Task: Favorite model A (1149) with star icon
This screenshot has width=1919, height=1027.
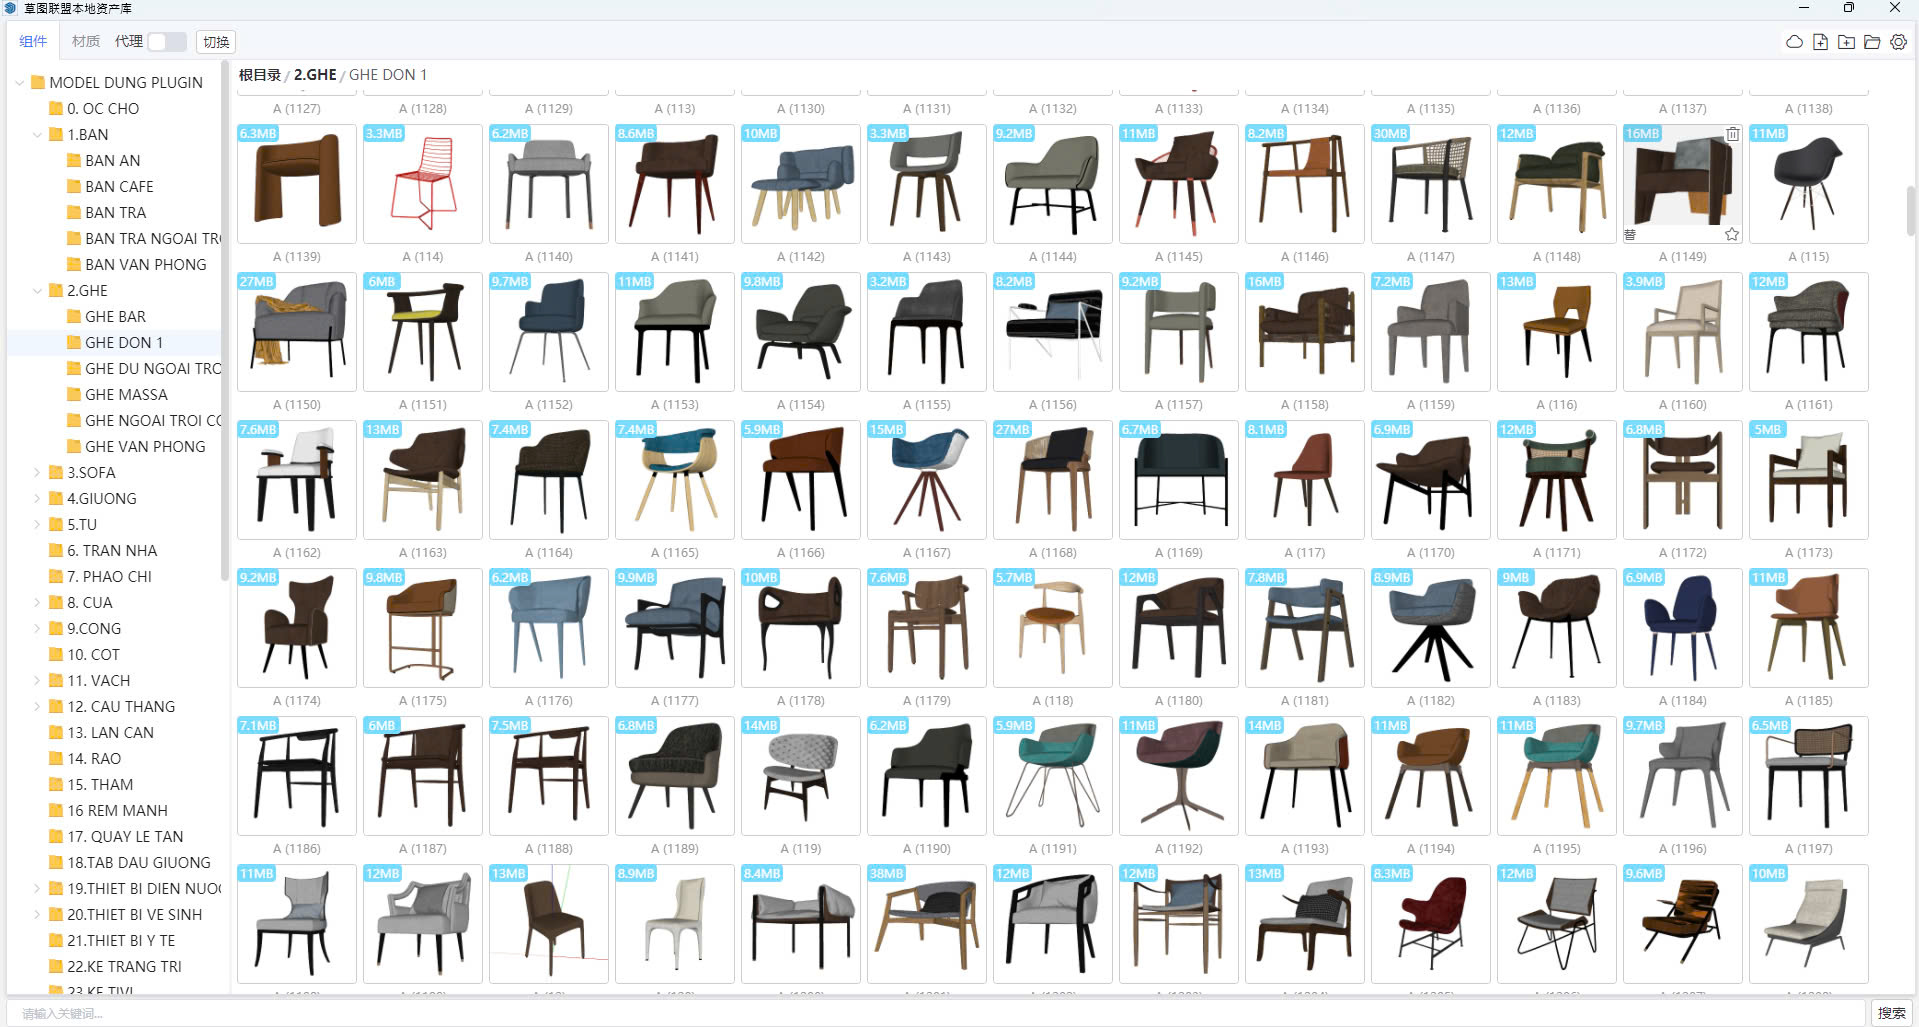Action: point(1732,234)
